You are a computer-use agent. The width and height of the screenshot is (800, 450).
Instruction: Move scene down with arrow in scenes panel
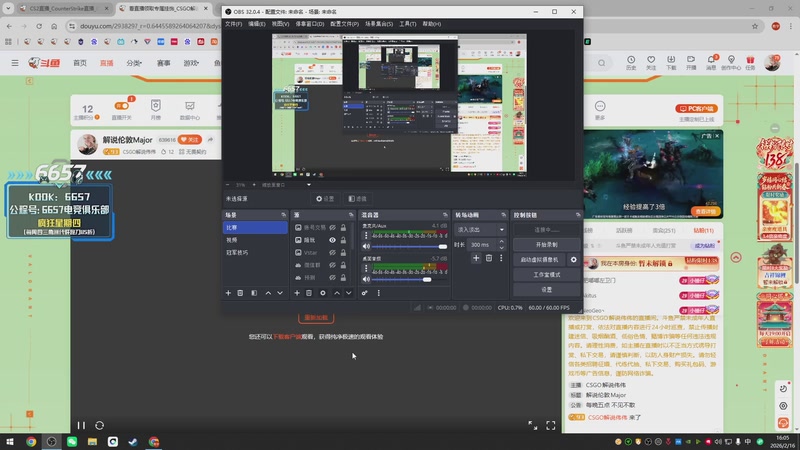click(x=280, y=293)
